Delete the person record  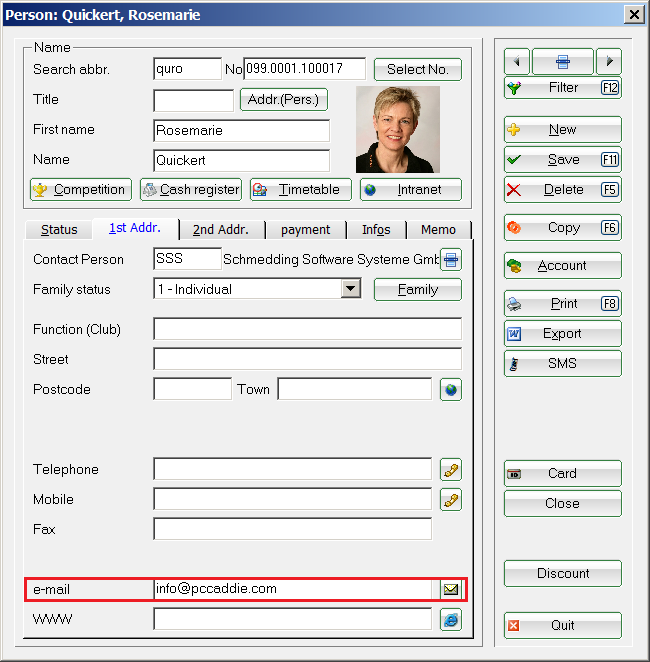click(x=563, y=190)
